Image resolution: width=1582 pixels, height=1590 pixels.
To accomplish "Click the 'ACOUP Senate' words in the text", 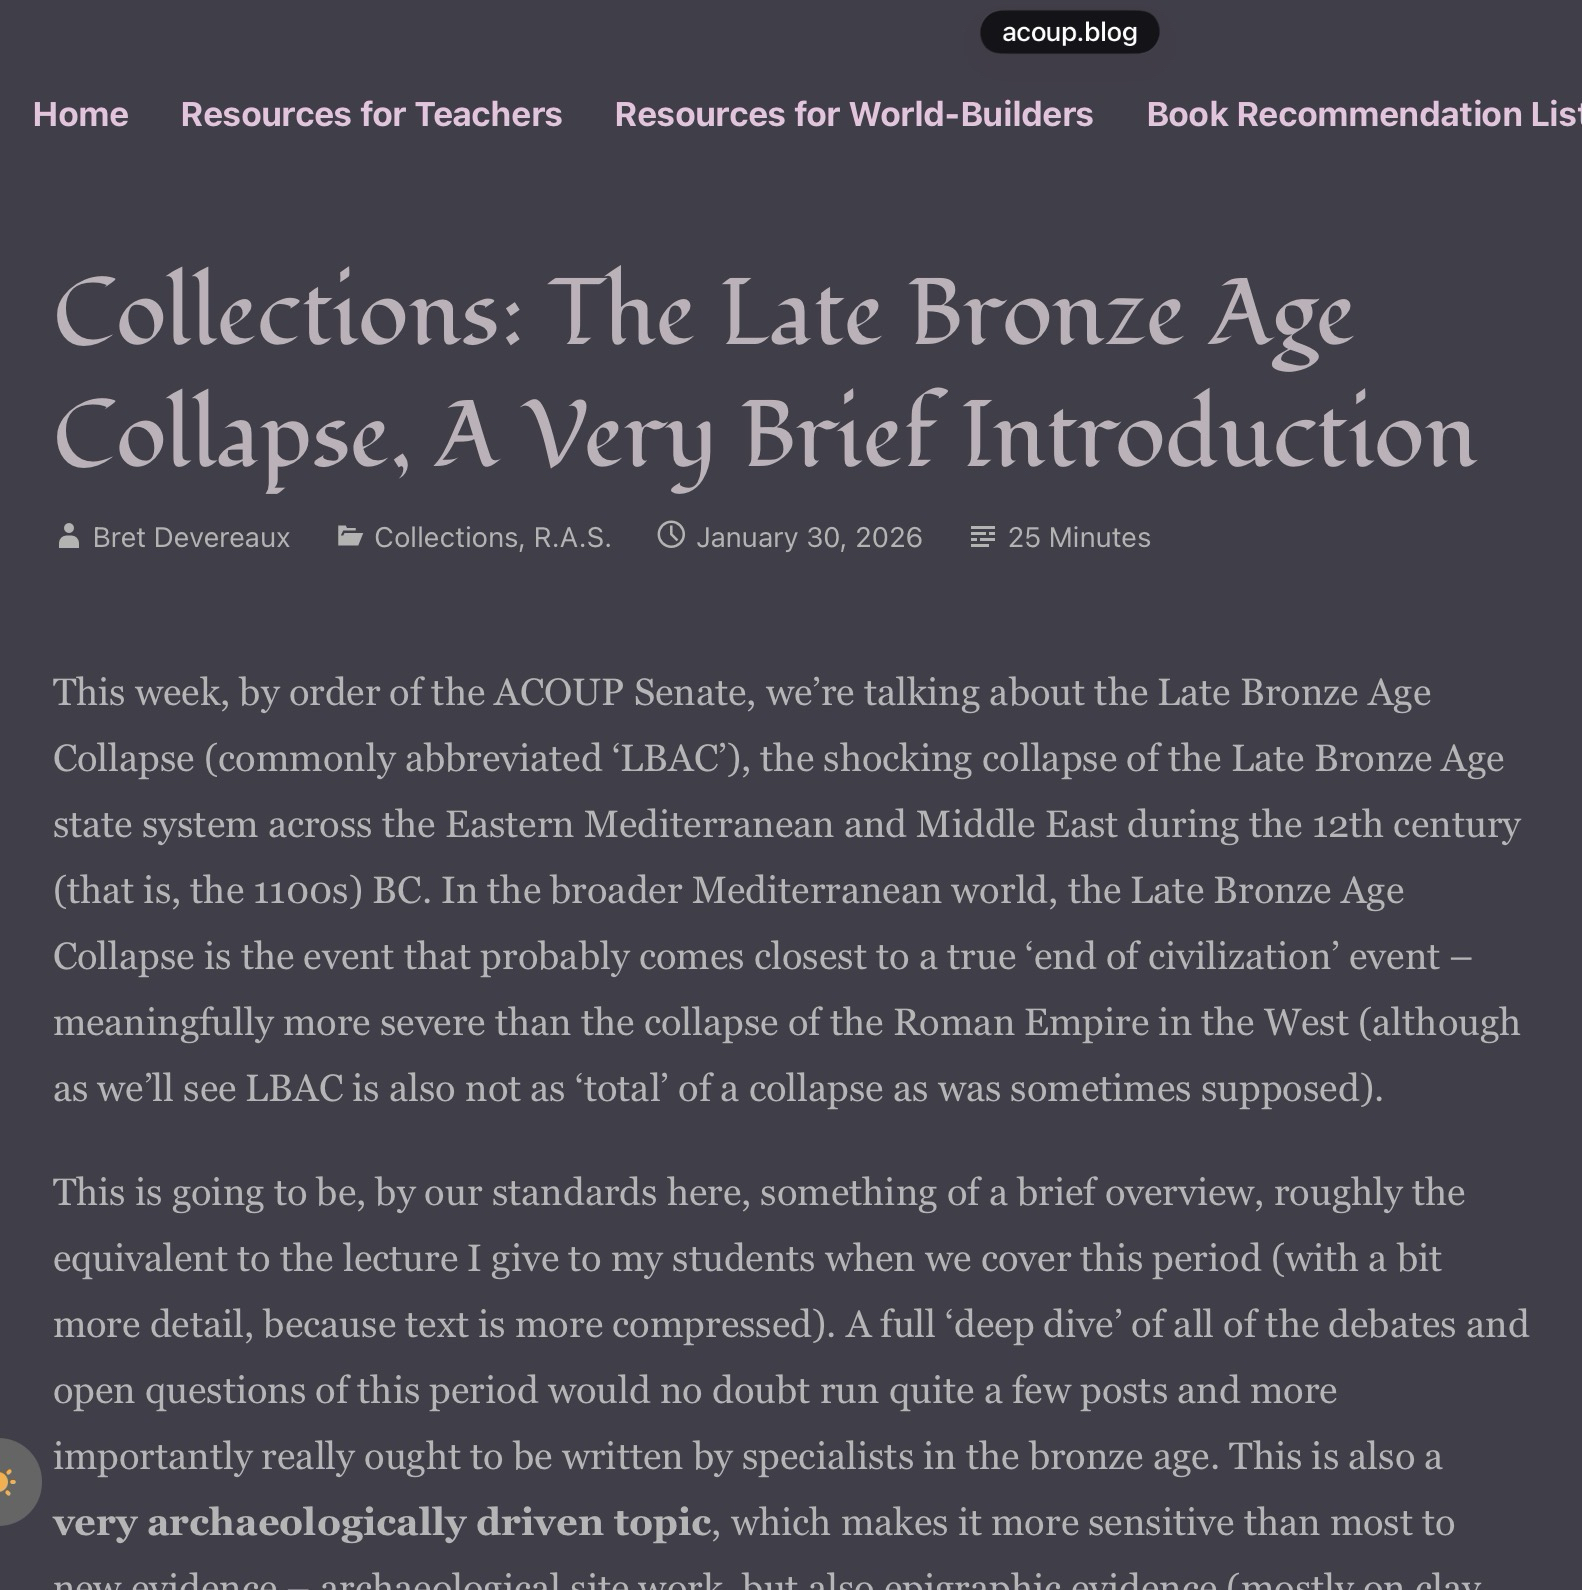I will (624, 692).
